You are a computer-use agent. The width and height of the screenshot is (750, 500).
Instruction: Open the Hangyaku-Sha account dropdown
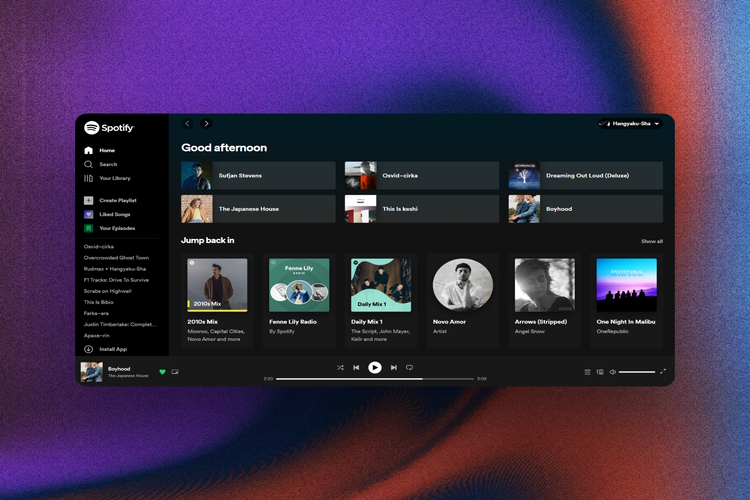[x=630, y=123]
